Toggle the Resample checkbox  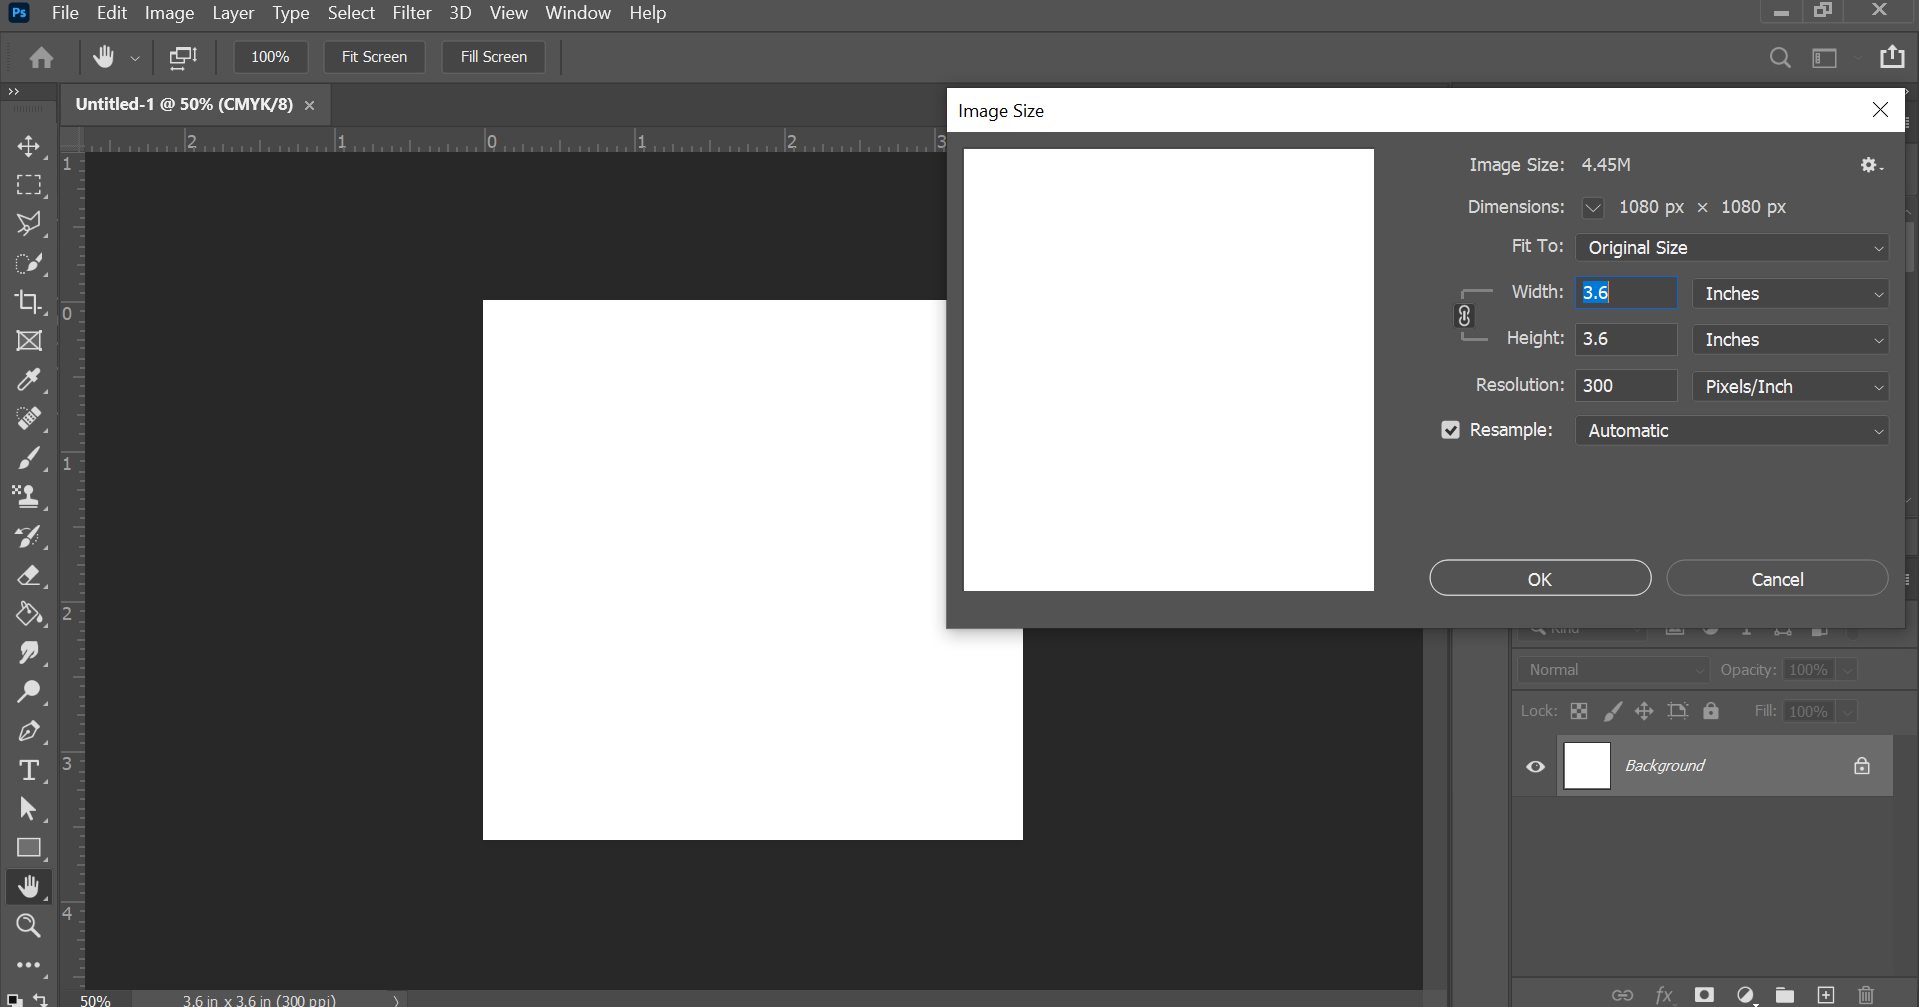(x=1450, y=430)
